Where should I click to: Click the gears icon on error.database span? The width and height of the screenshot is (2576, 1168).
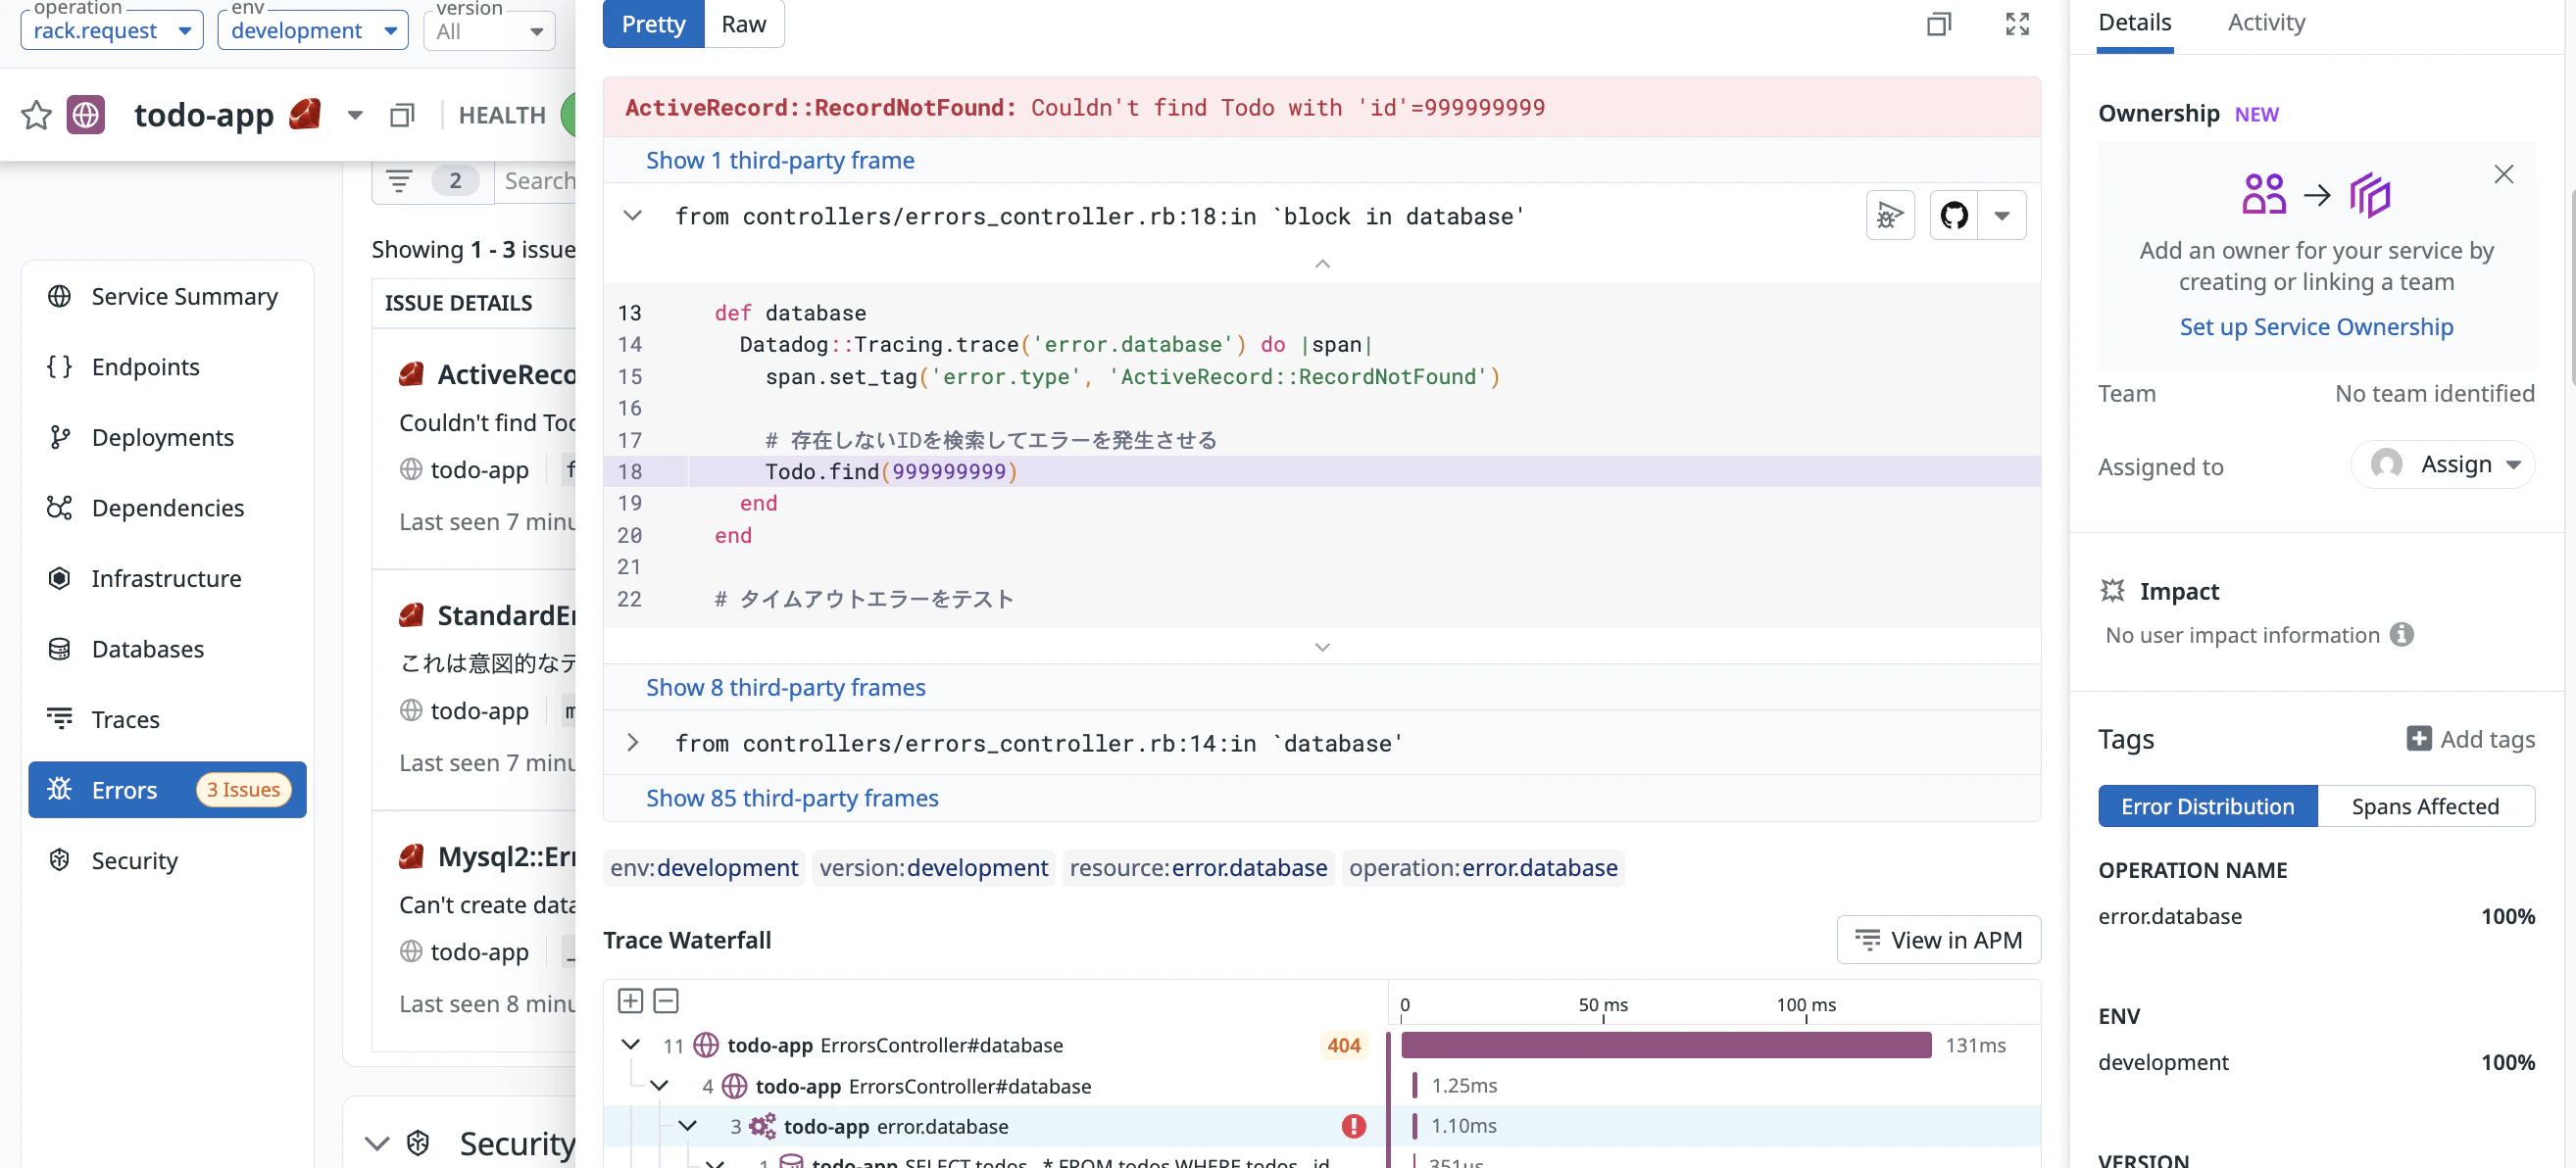pyautogui.click(x=762, y=1126)
